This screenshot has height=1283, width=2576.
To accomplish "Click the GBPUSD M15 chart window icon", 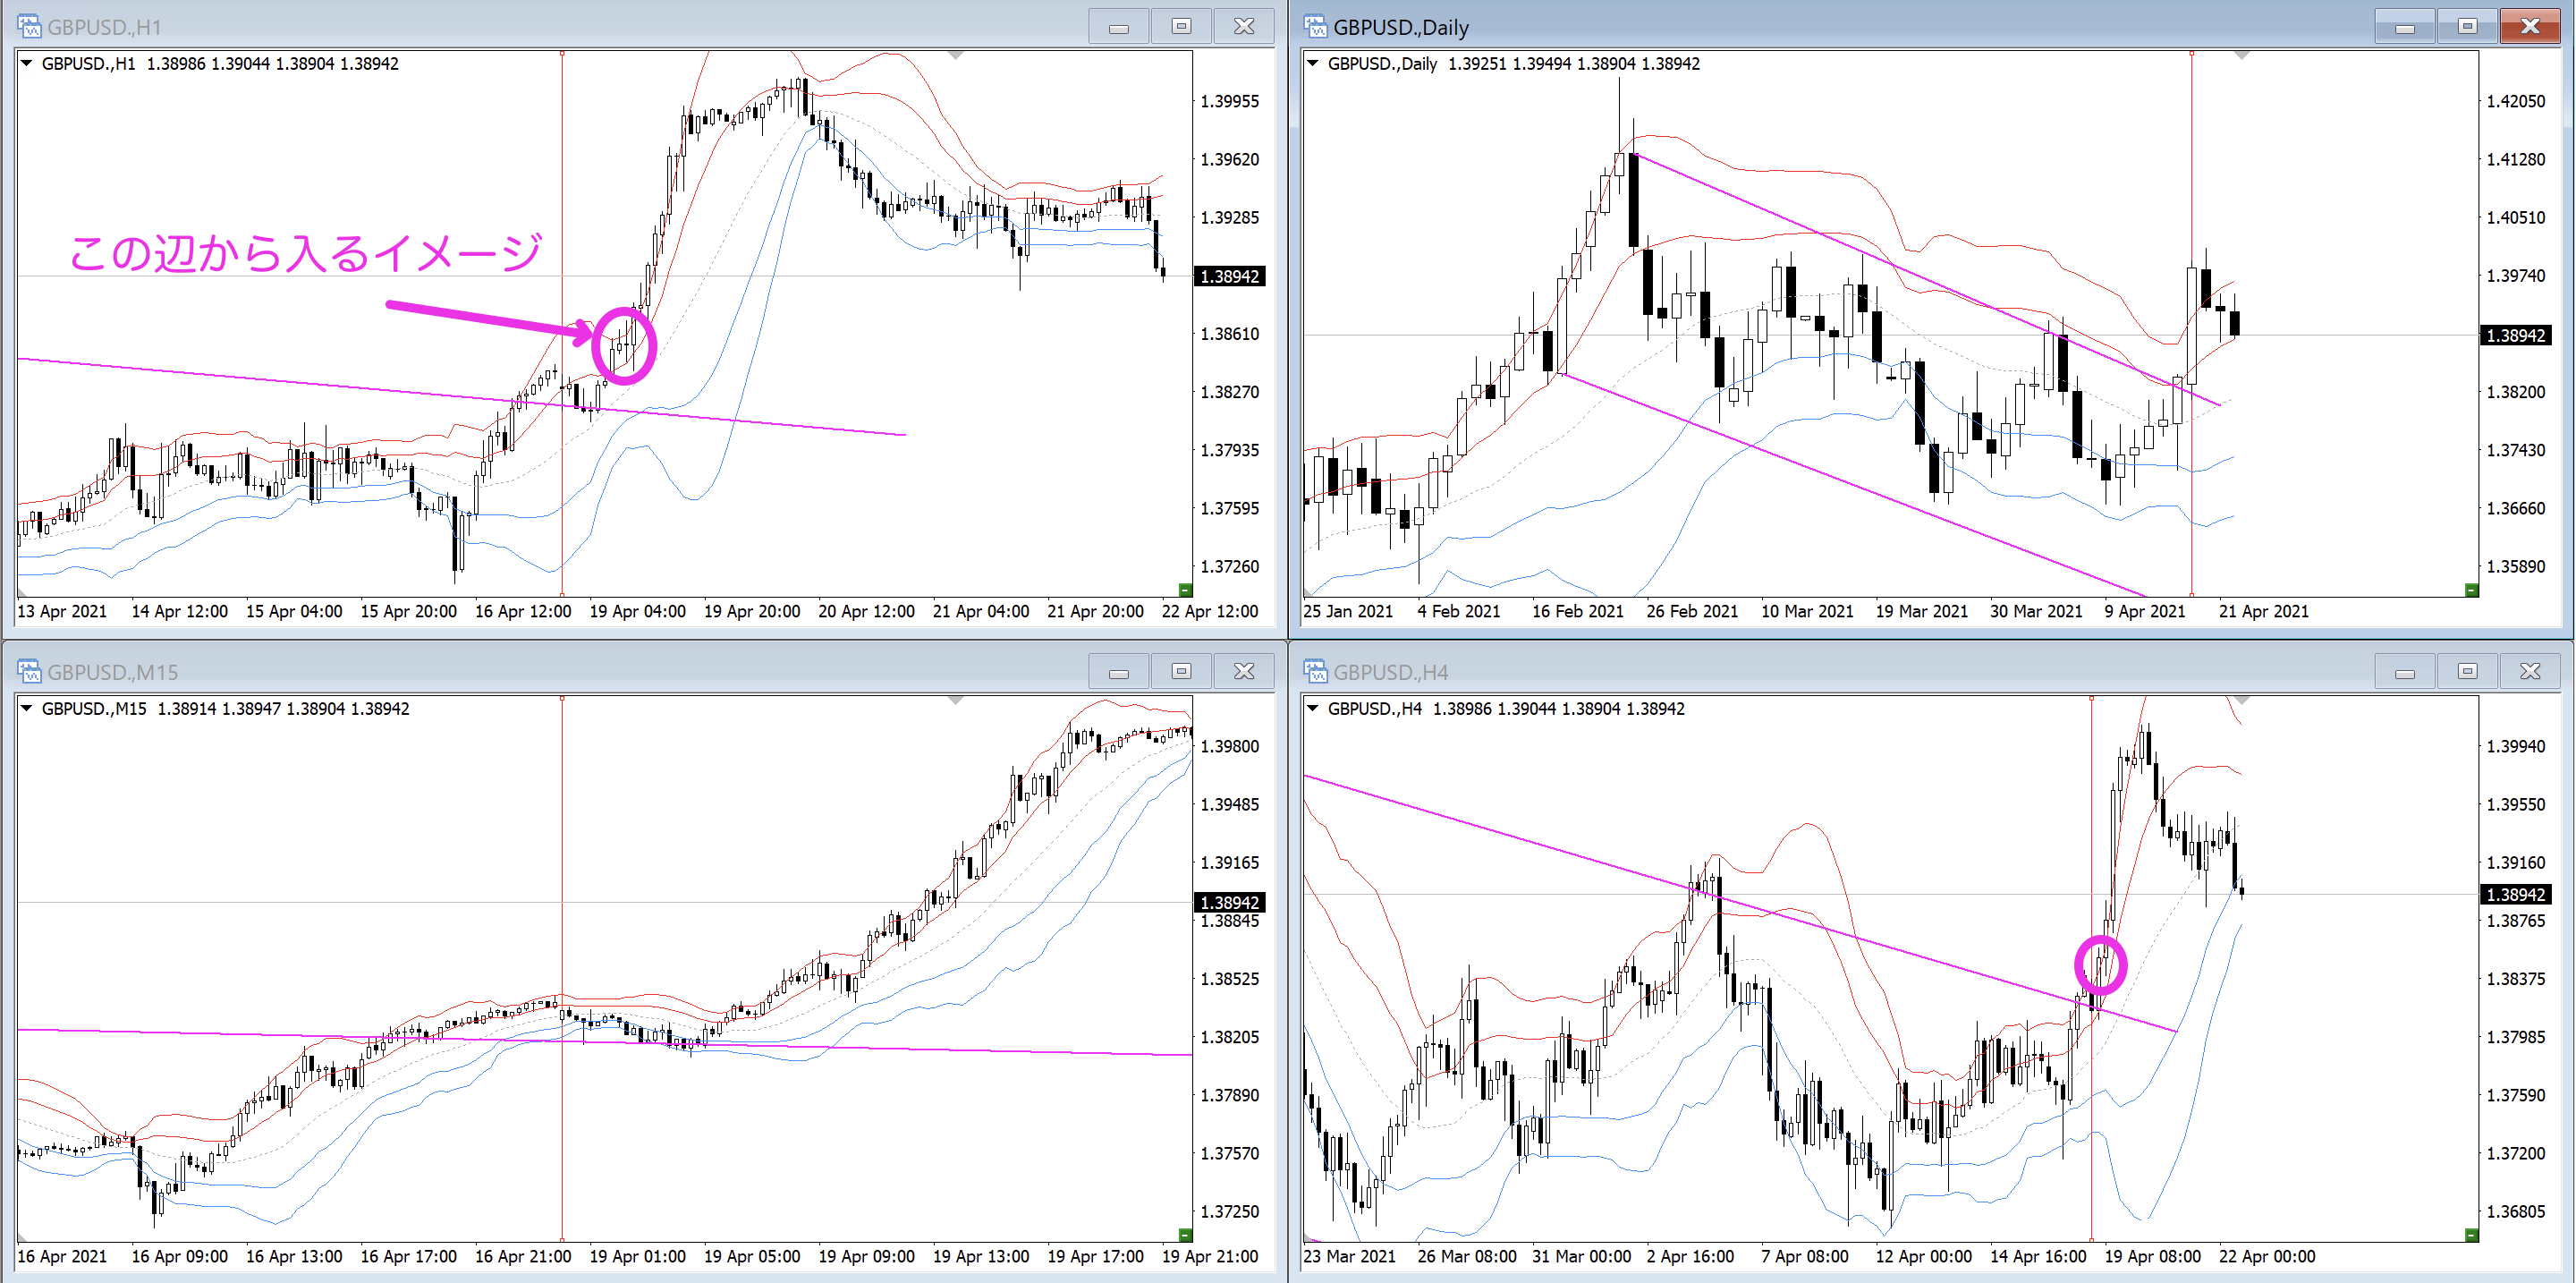I will click(29, 671).
